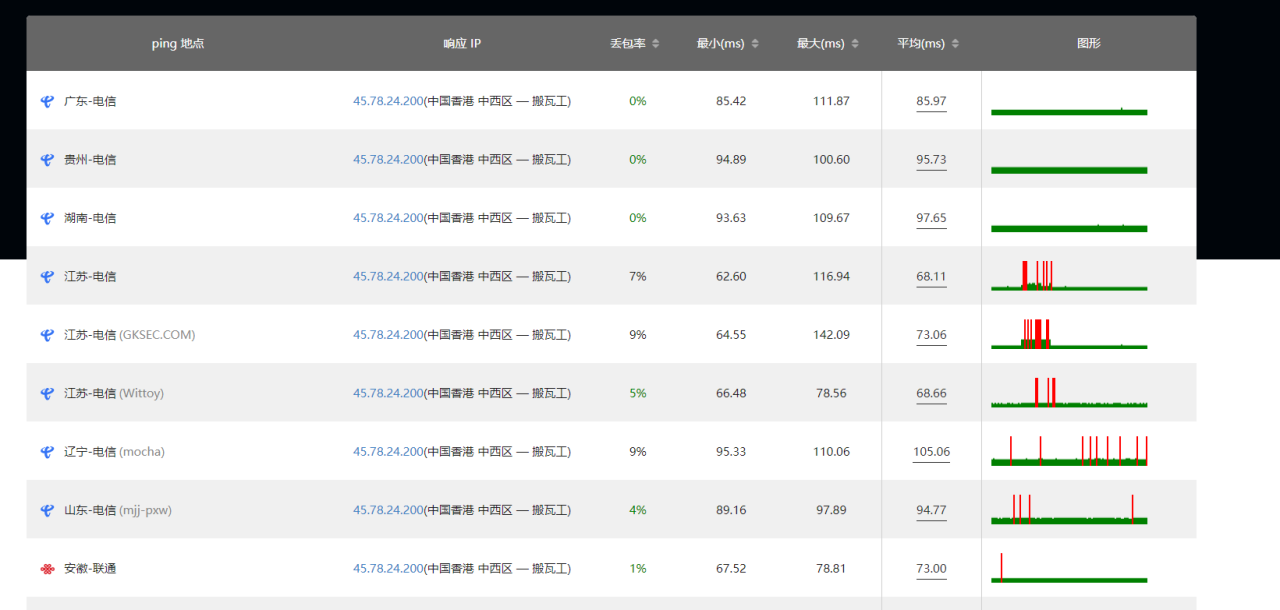Click the Telecom icon next to 山东-电信 (mjj-pxw)
This screenshot has height=610, width=1280.
47,510
